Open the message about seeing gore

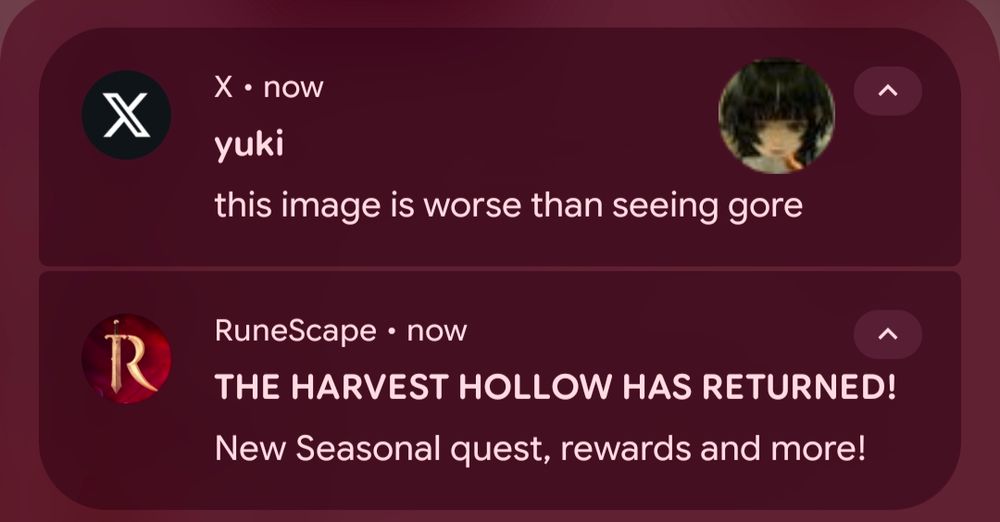coord(508,207)
